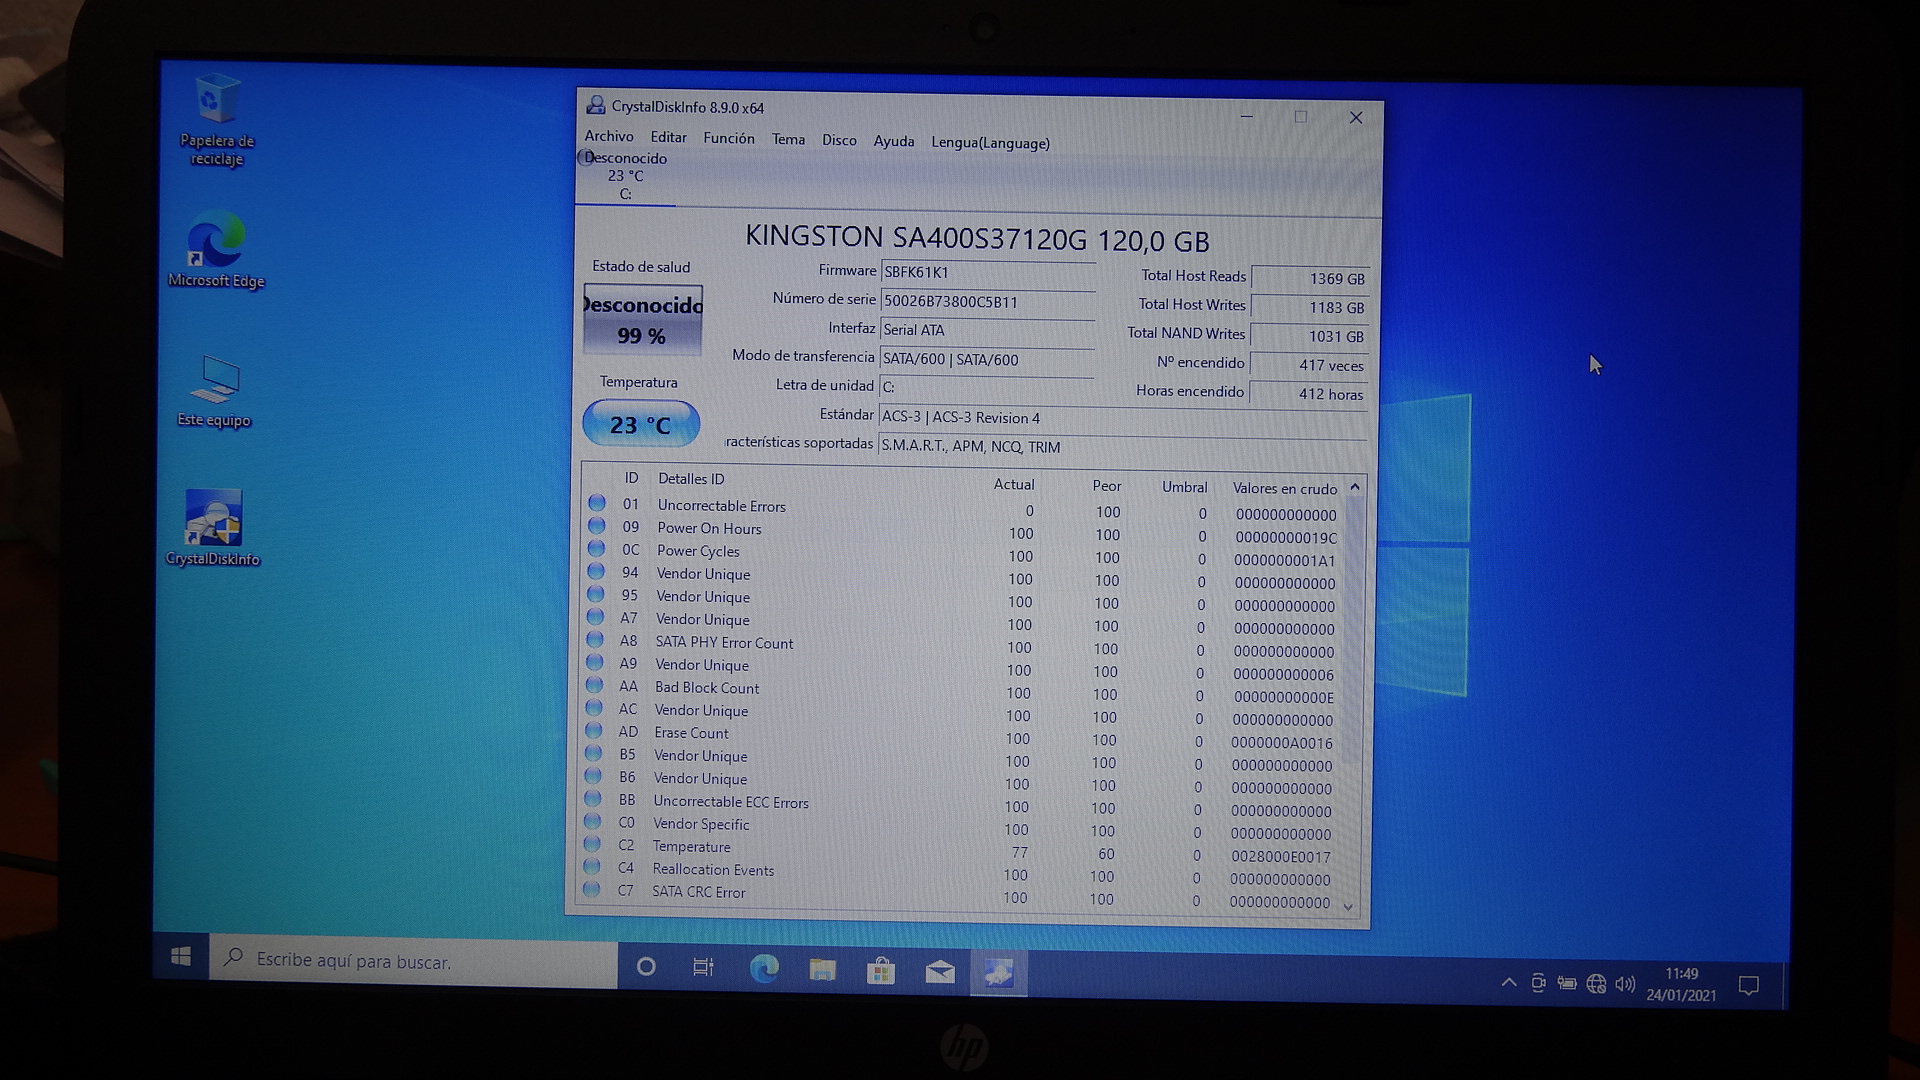Select the Este equipo desktop icon
Screen dimensions: 1920x1080
tap(214, 391)
